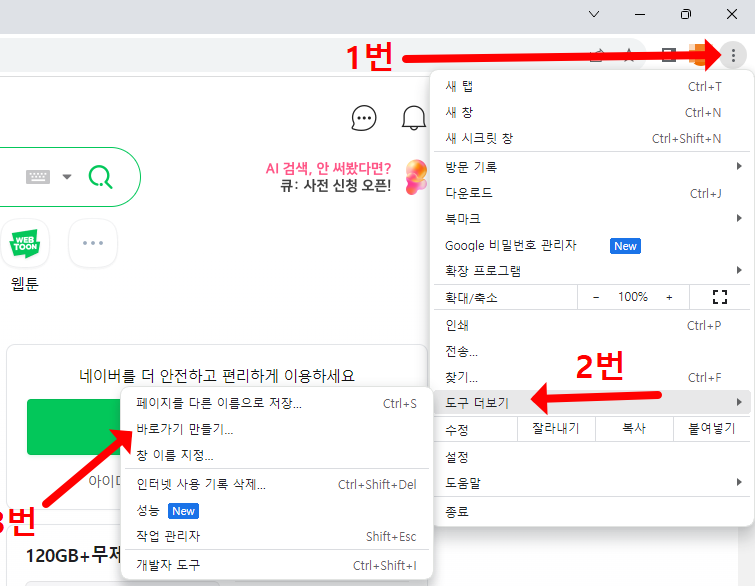Click 복사 in the edit row
The width and height of the screenshot is (755, 586).
634,429
